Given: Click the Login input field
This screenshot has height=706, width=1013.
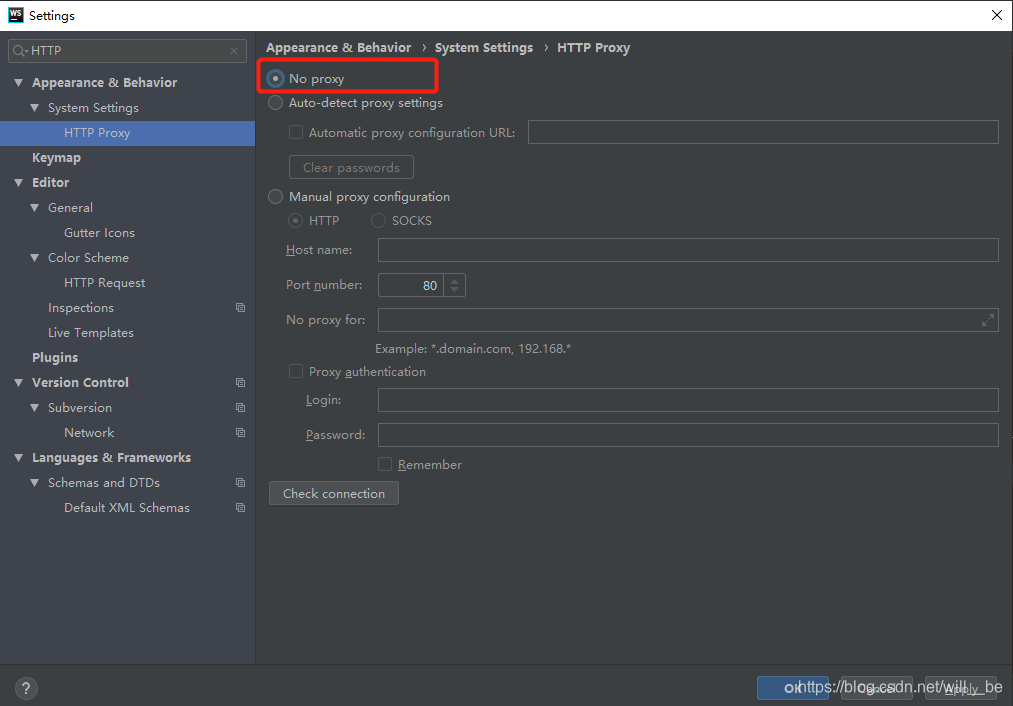Looking at the screenshot, I should click(x=688, y=400).
